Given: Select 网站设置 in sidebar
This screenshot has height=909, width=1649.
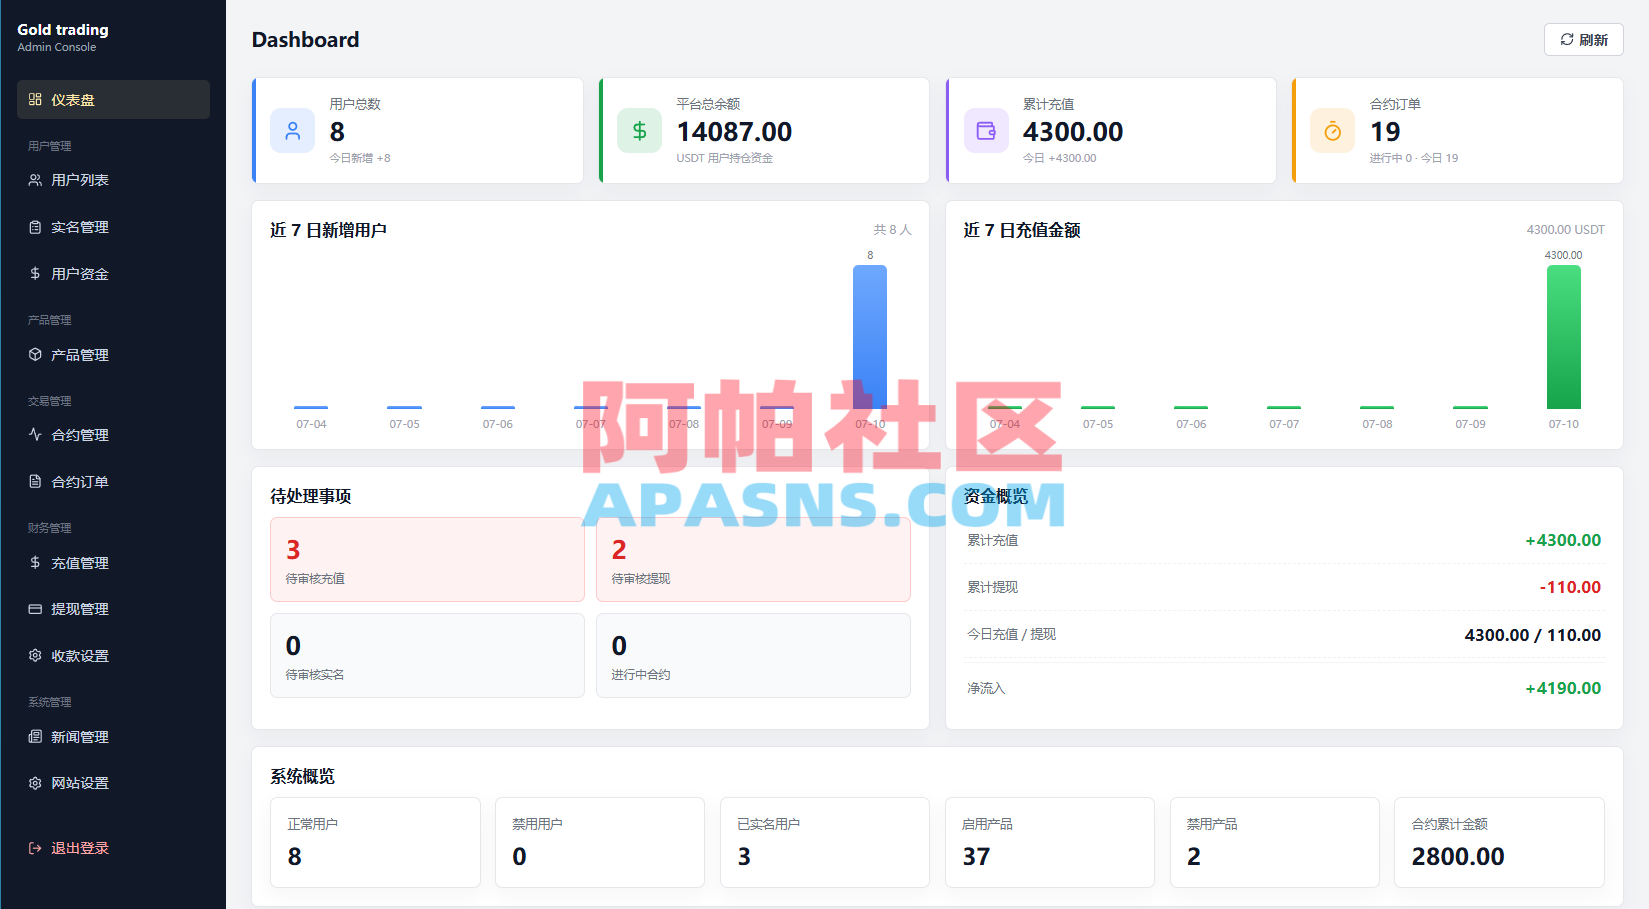Looking at the screenshot, I should (x=113, y=783).
